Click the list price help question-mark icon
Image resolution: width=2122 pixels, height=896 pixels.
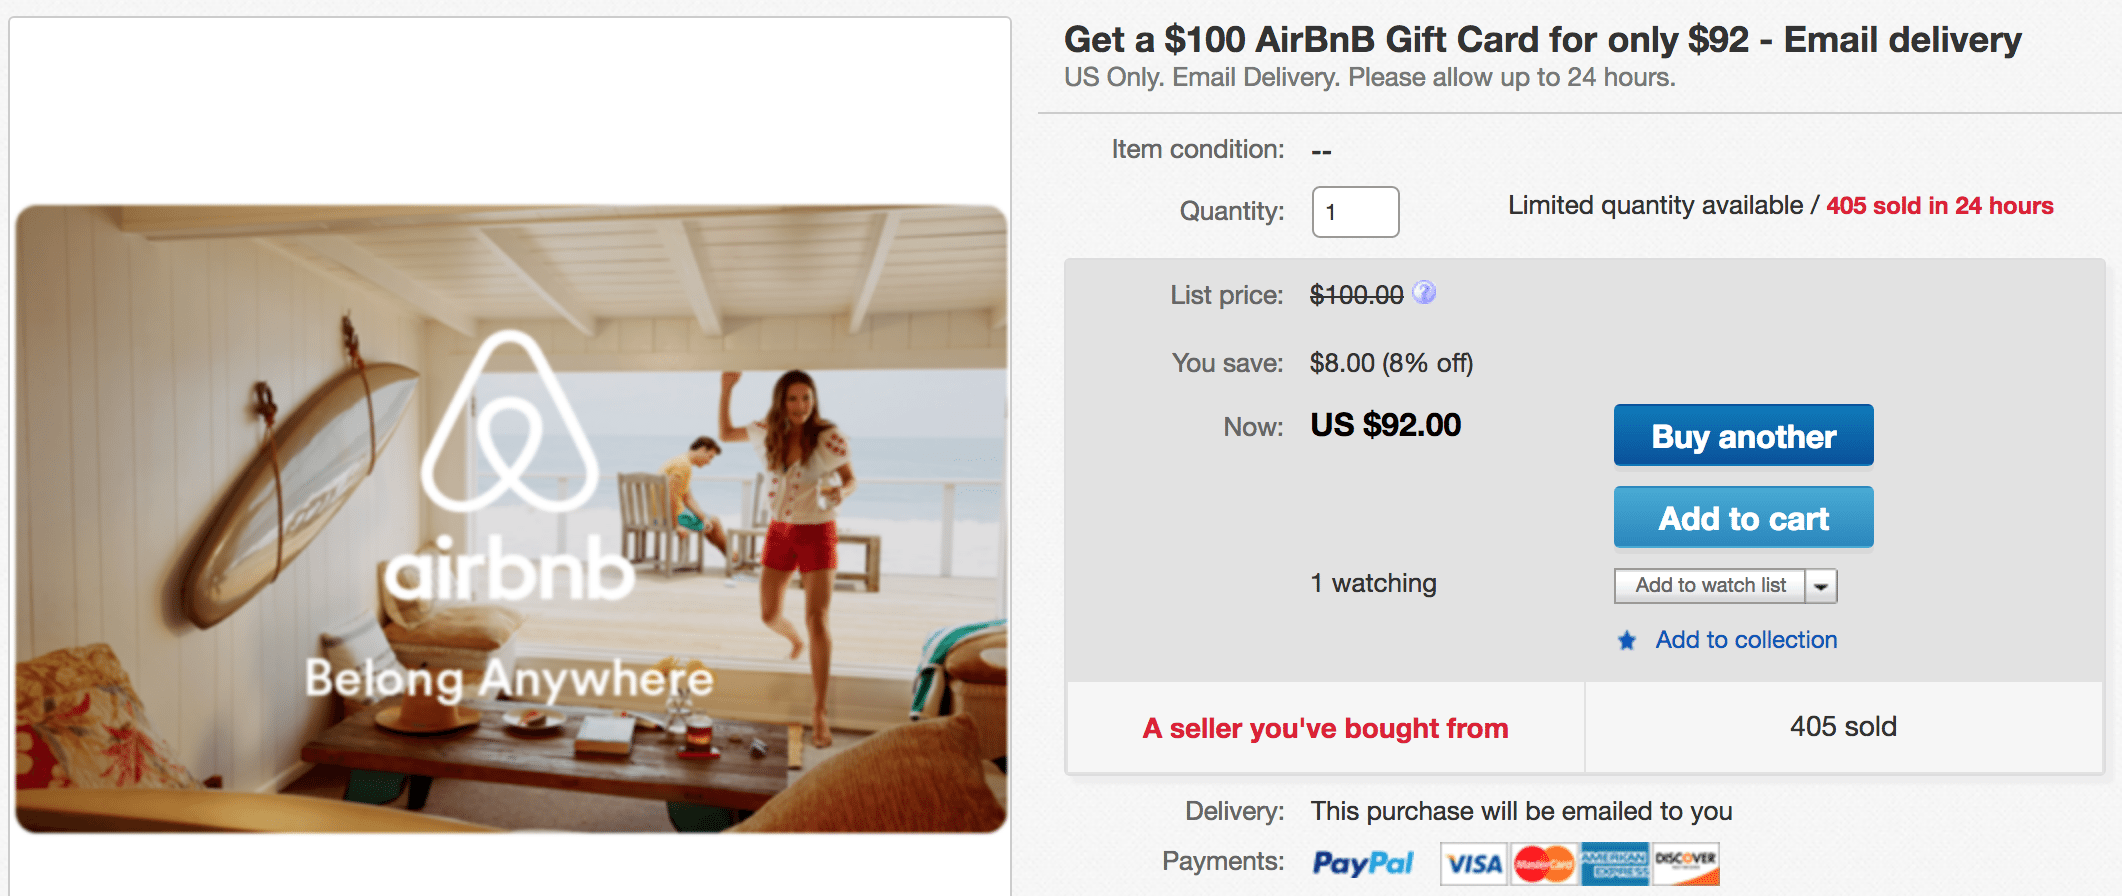[1424, 293]
